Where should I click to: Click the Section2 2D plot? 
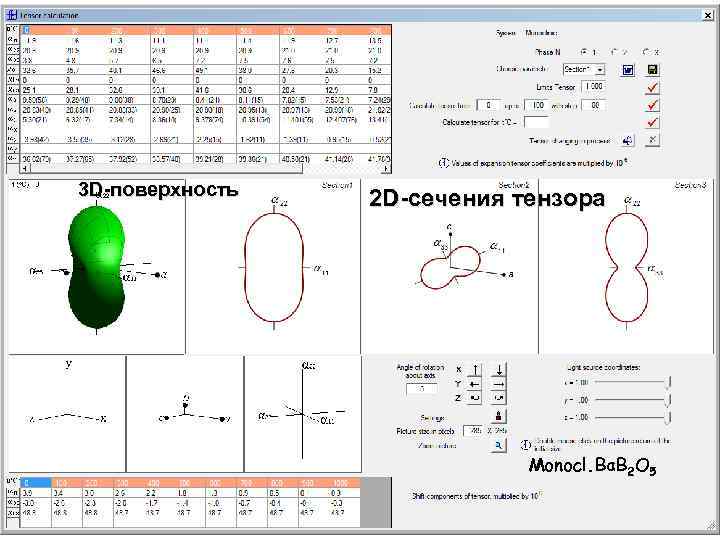[450, 267]
